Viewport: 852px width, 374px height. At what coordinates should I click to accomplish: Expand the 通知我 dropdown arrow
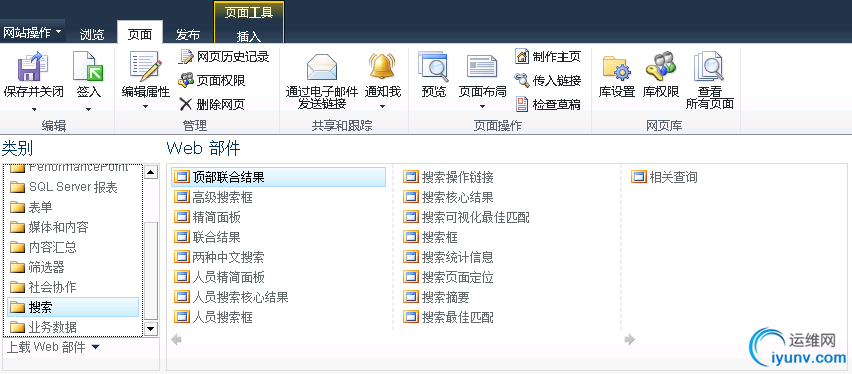click(x=383, y=107)
